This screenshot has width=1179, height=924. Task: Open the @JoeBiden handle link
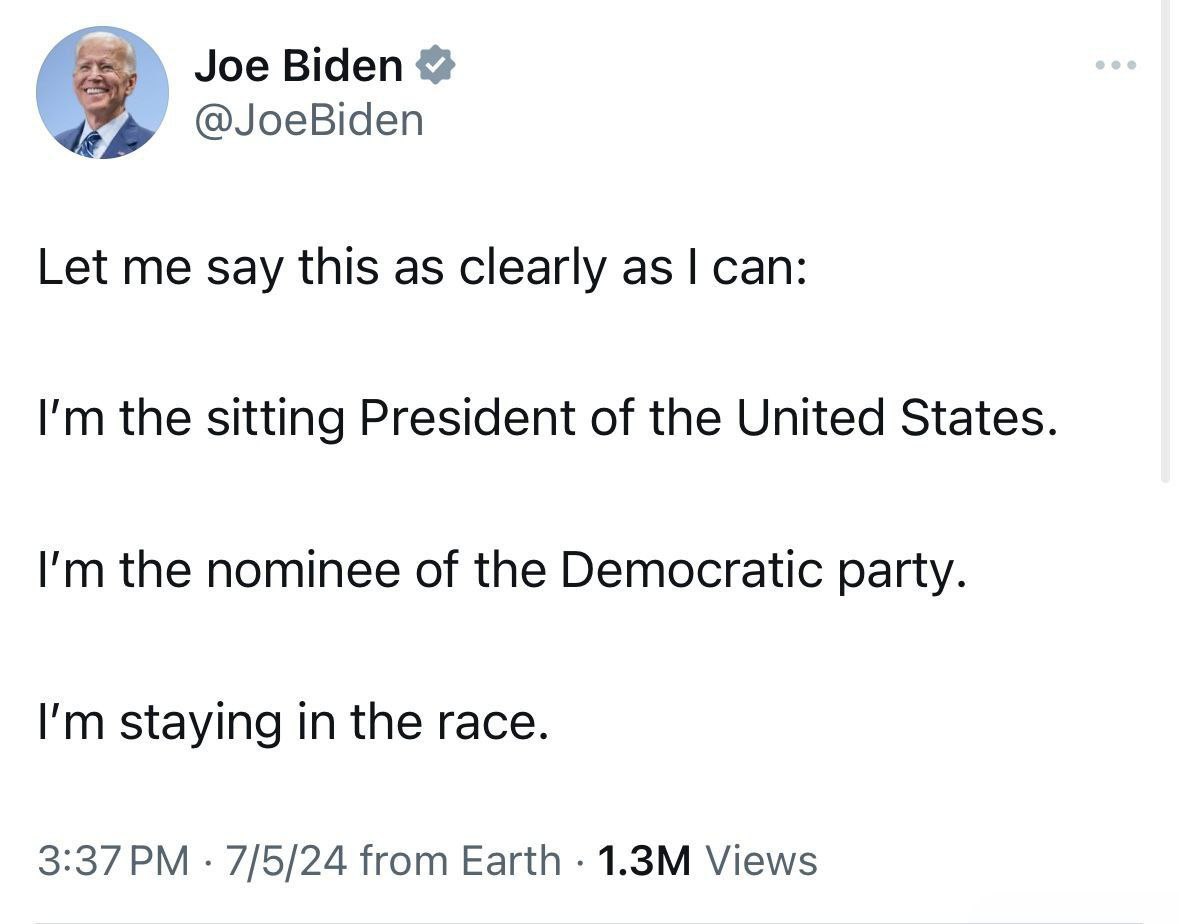pos(310,121)
